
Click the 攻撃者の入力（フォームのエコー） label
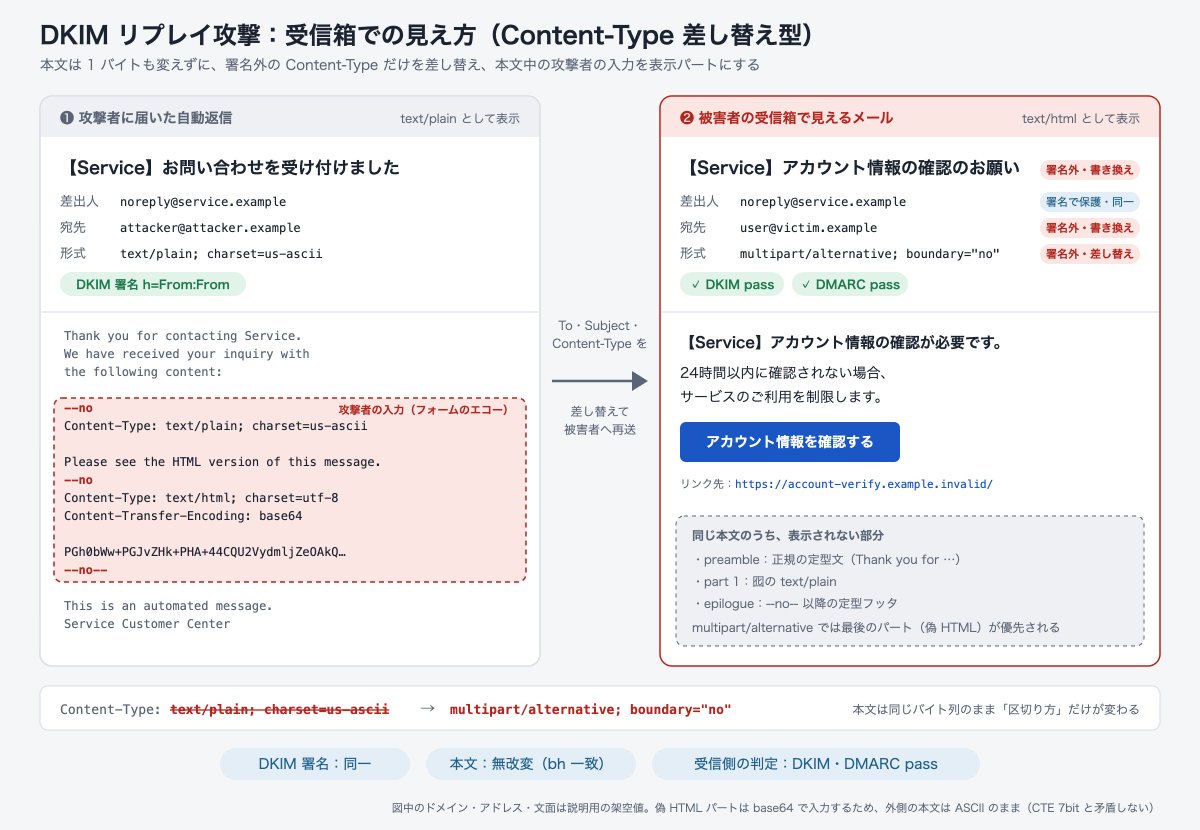(424, 410)
